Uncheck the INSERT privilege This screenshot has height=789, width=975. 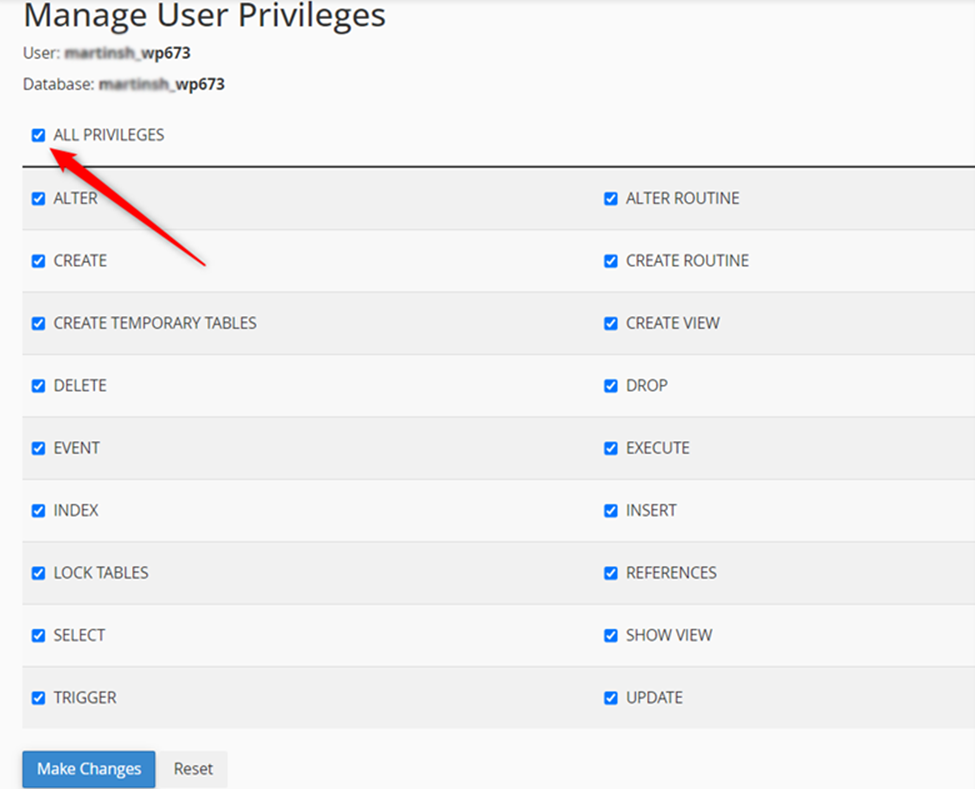(610, 510)
